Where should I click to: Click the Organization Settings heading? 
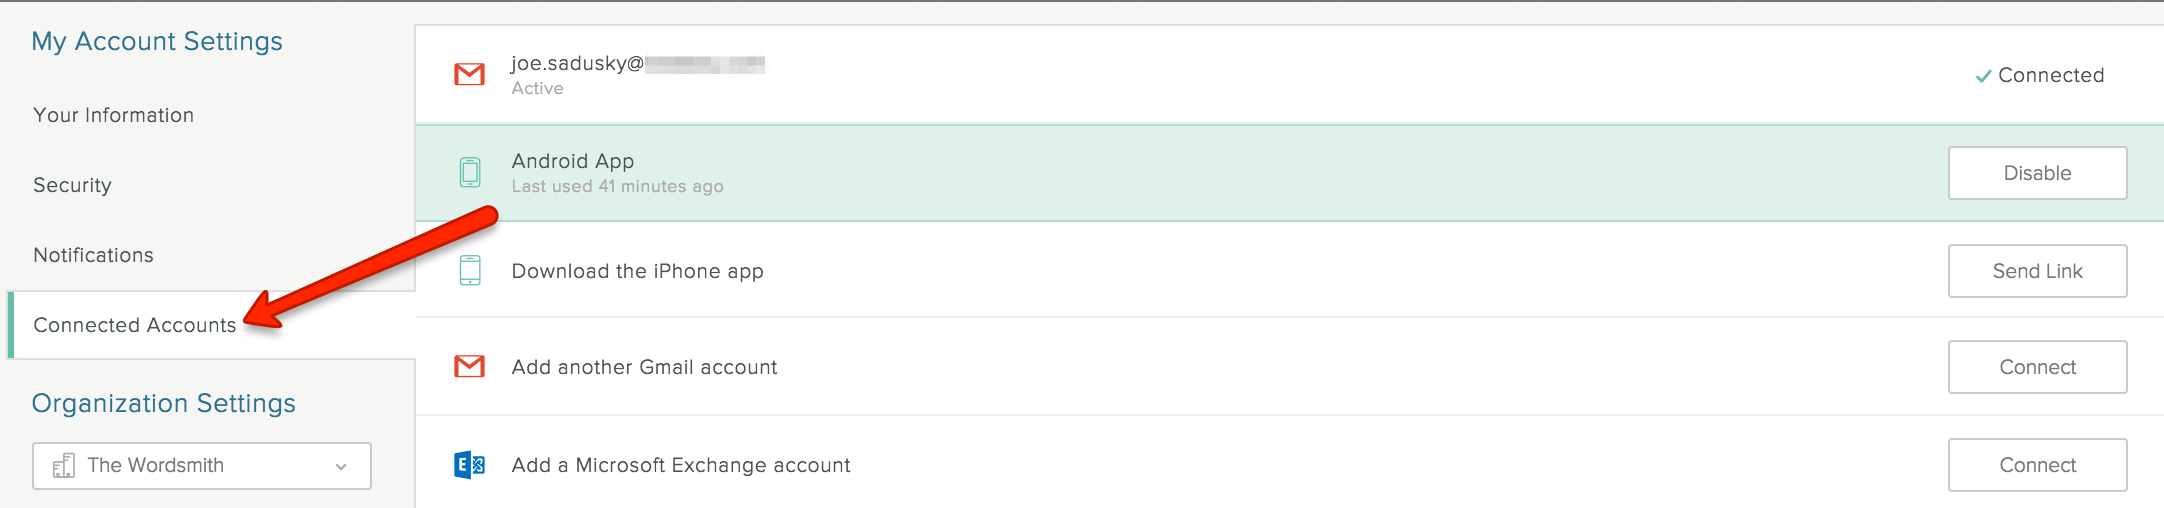click(x=164, y=403)
